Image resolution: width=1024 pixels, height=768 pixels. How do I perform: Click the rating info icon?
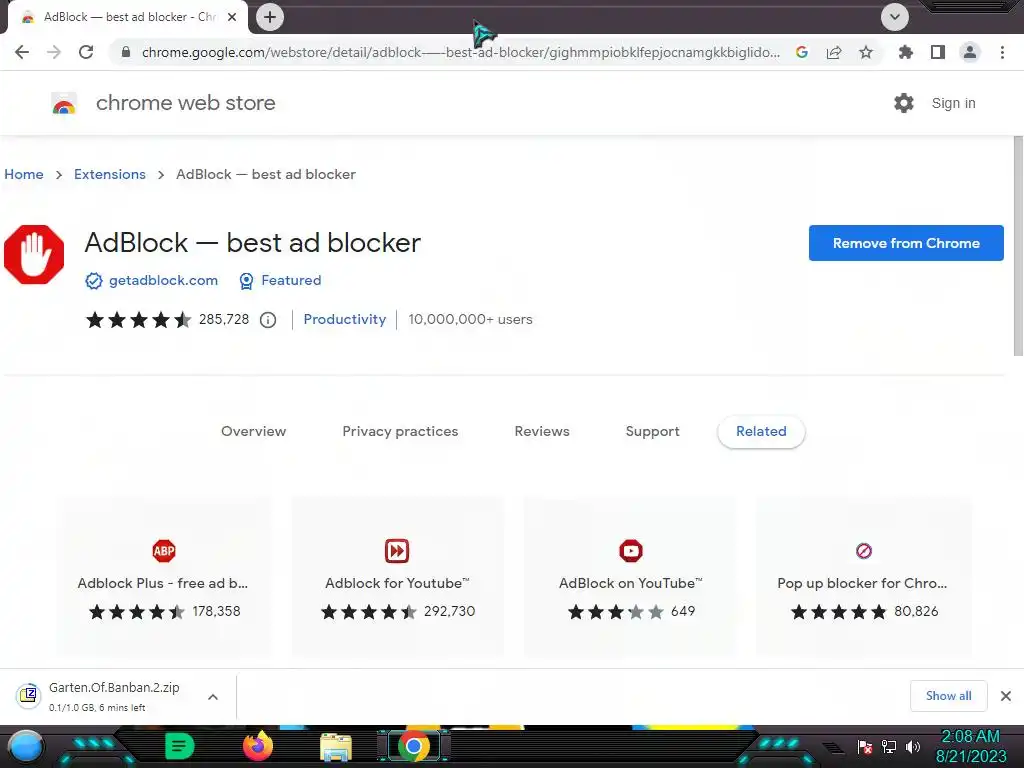(268, 320)
